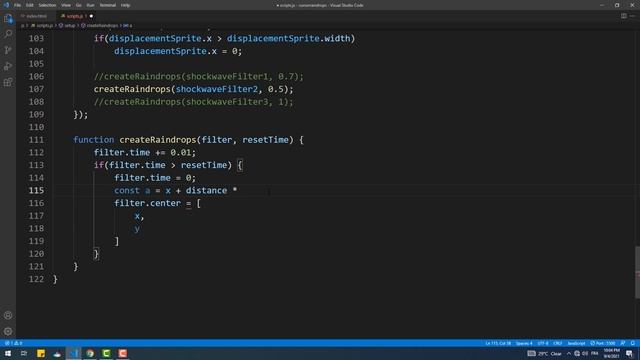The image size is (640, 360).
Task: Click the Visual Studio Code taskbar icon
Action: (74, 353)
